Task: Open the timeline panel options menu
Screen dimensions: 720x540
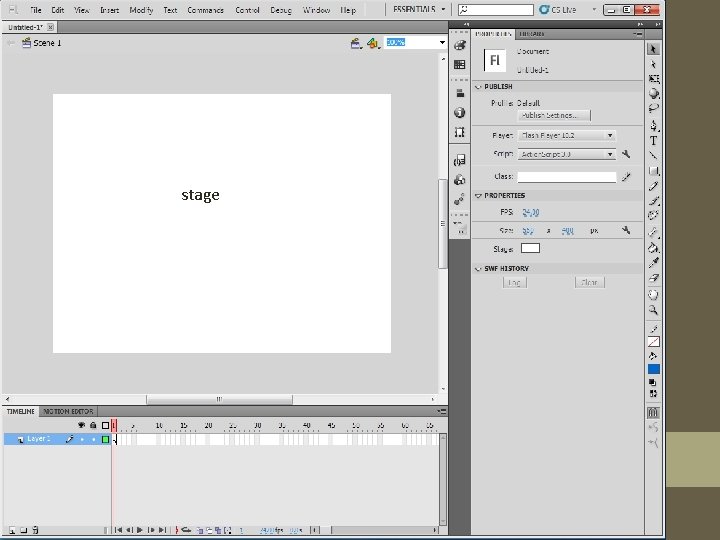Action: click(442, 411)
